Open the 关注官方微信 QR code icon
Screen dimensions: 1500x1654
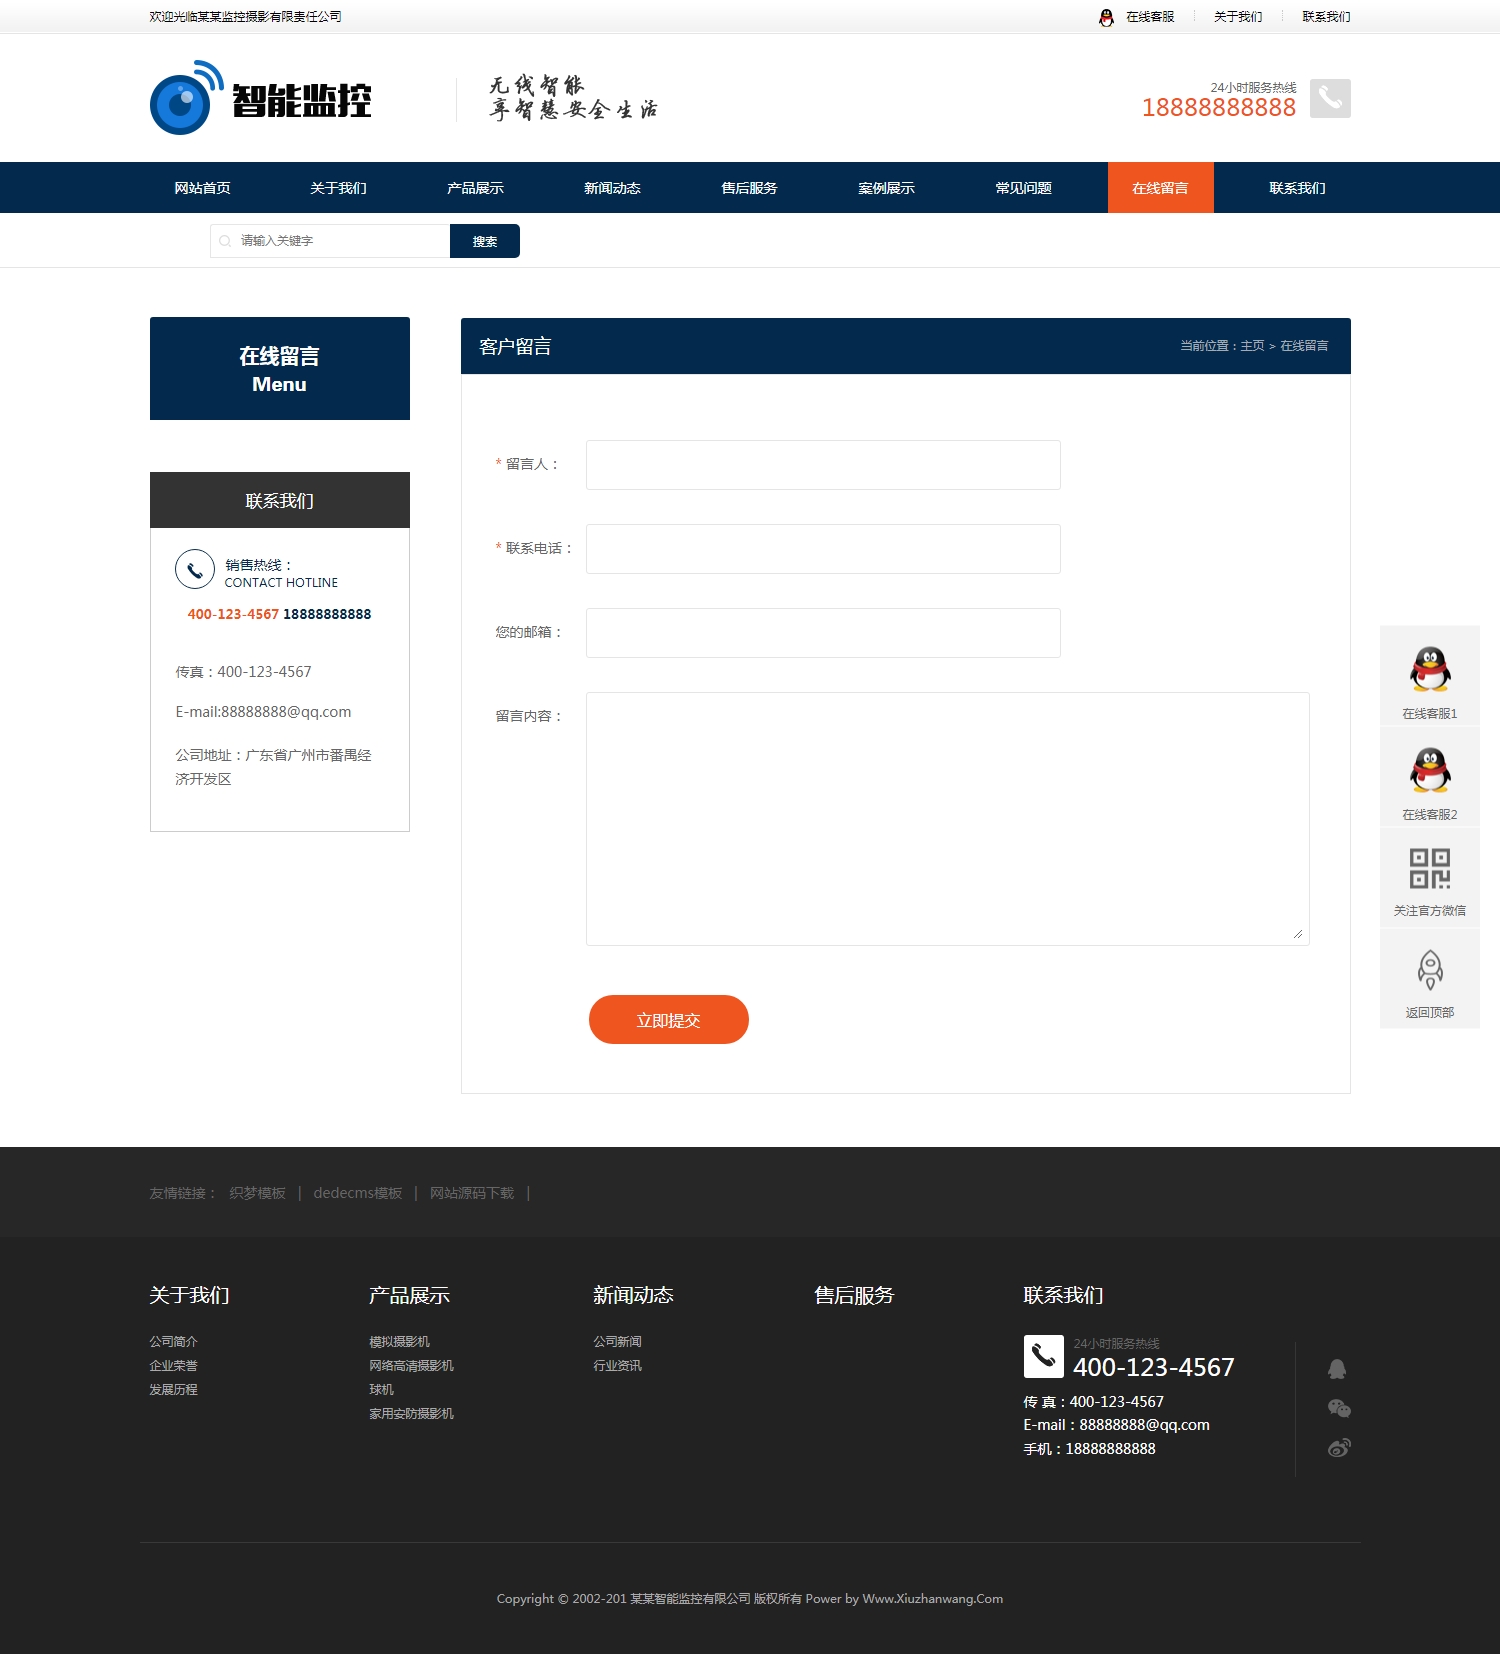[1430, 869]
